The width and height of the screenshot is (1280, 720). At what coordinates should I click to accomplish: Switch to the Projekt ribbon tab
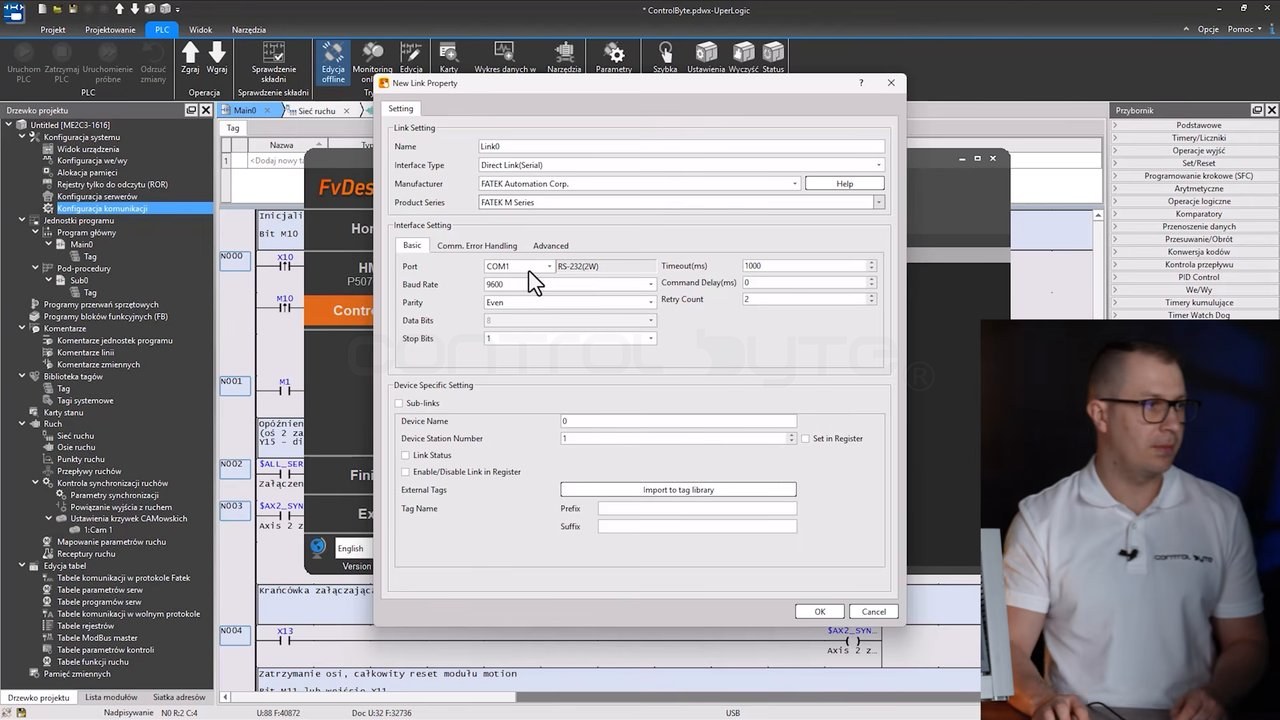53,30
